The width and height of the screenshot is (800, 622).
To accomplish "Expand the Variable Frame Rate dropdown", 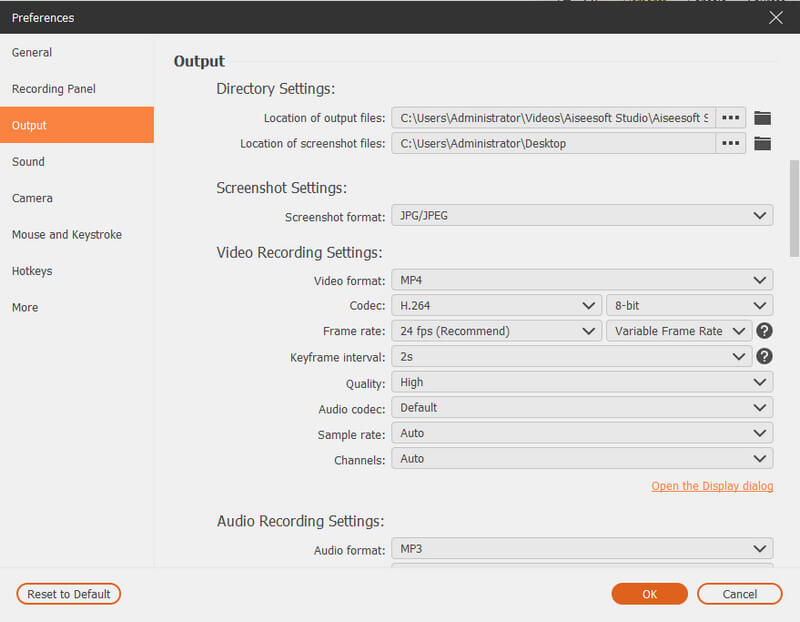I will tap(679, 330).
